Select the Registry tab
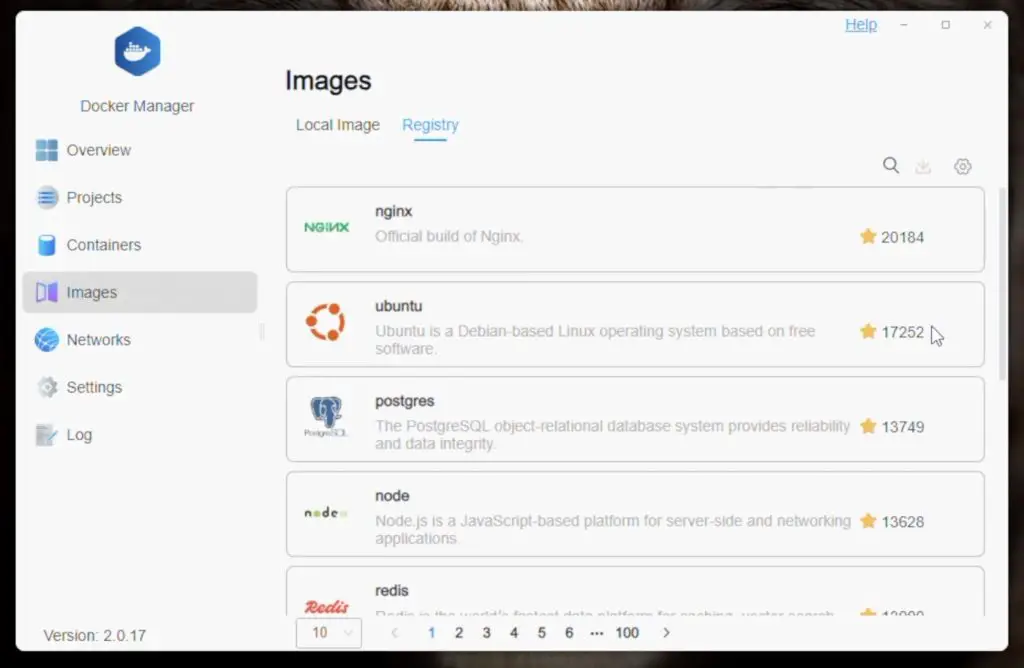This screenshot has height=668, width=1024. tap(430, 125)
